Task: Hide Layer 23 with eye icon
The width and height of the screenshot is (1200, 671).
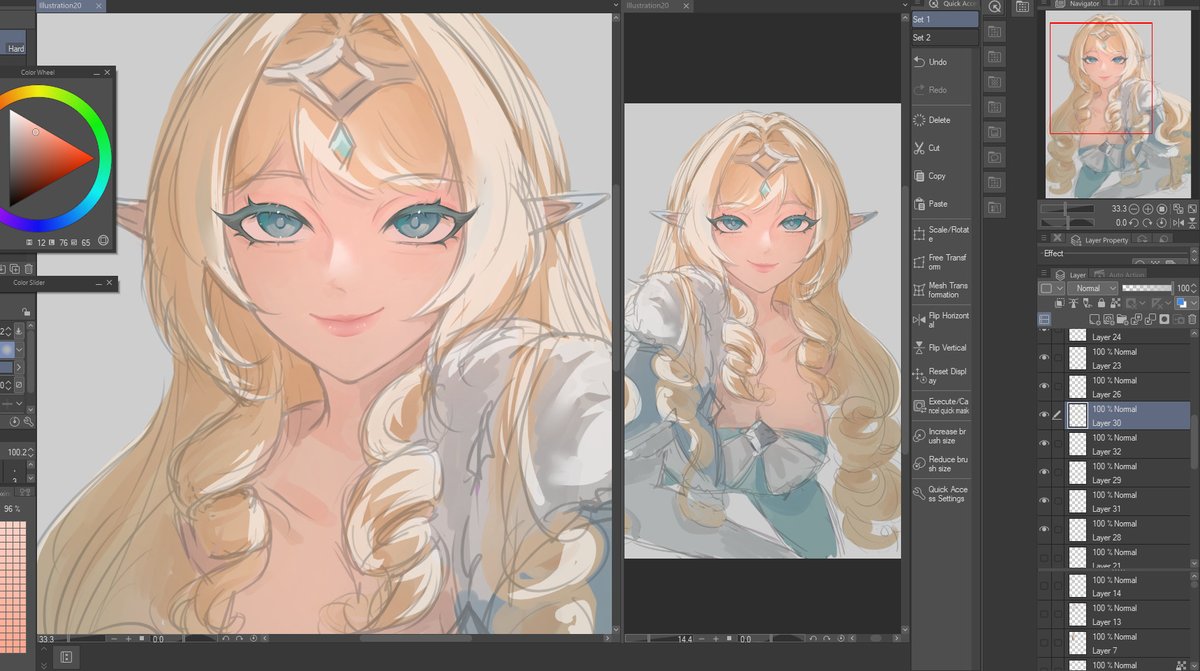Action: tap(1044, 358)
